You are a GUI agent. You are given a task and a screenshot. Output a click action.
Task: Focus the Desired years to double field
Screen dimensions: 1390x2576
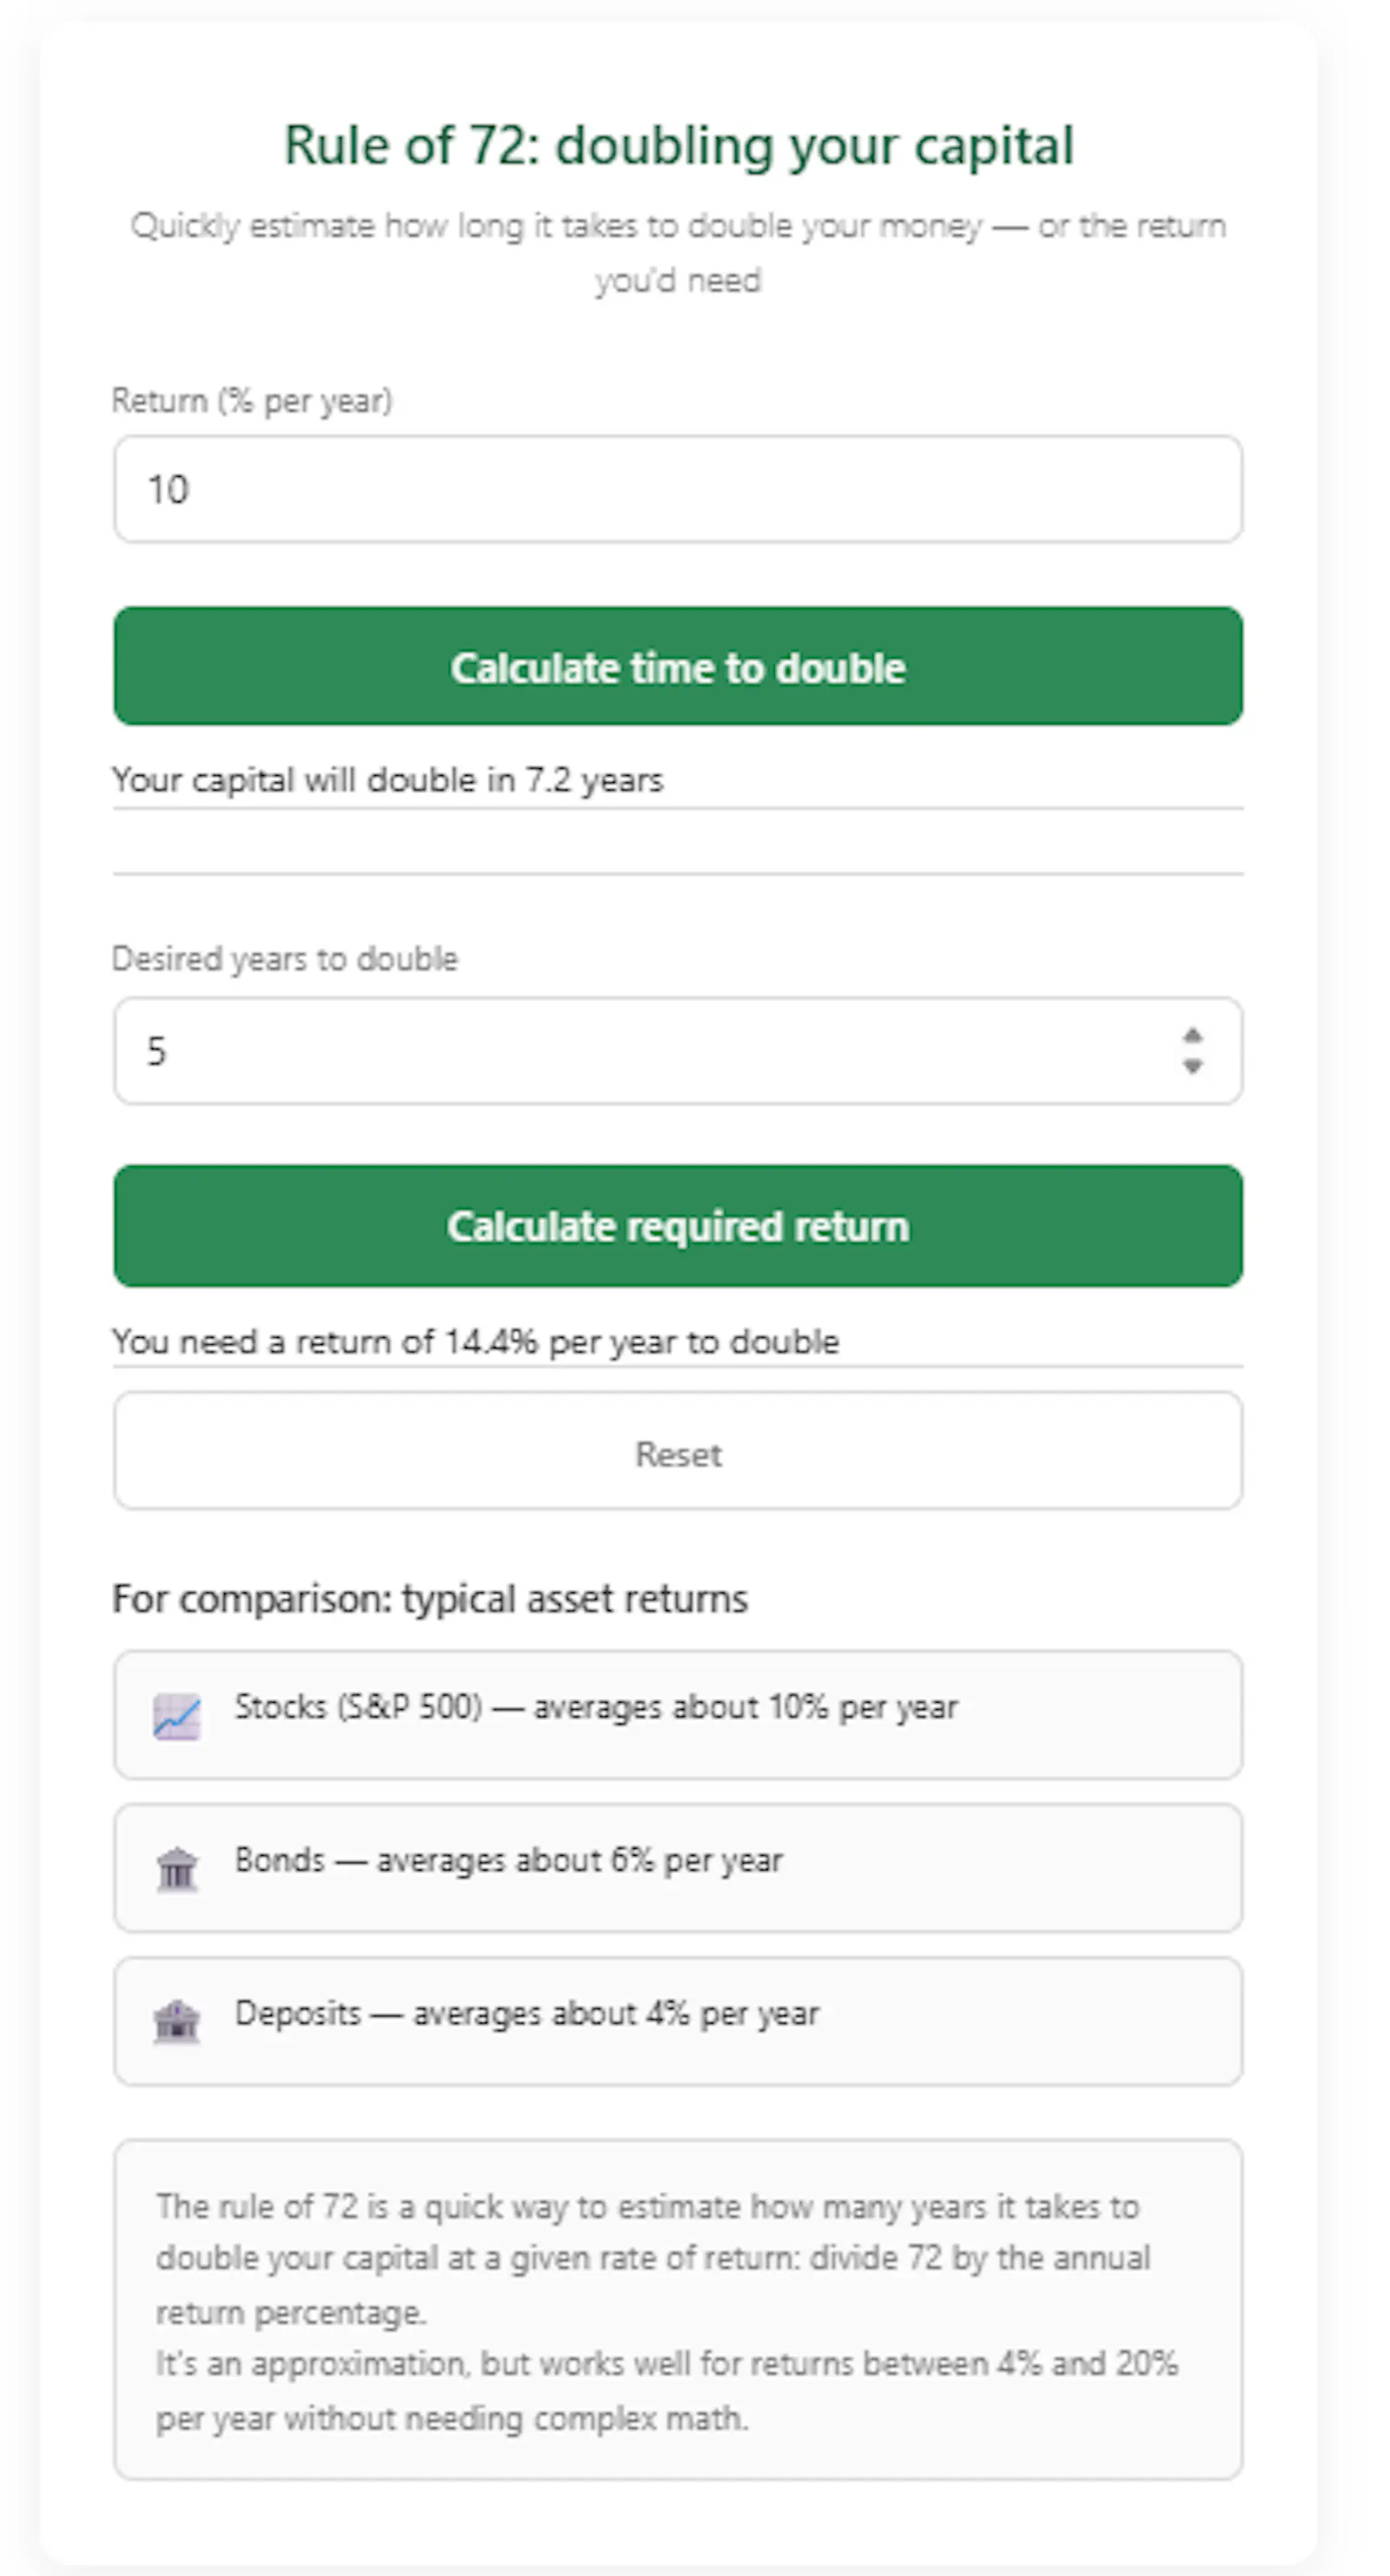(678, 1051)
